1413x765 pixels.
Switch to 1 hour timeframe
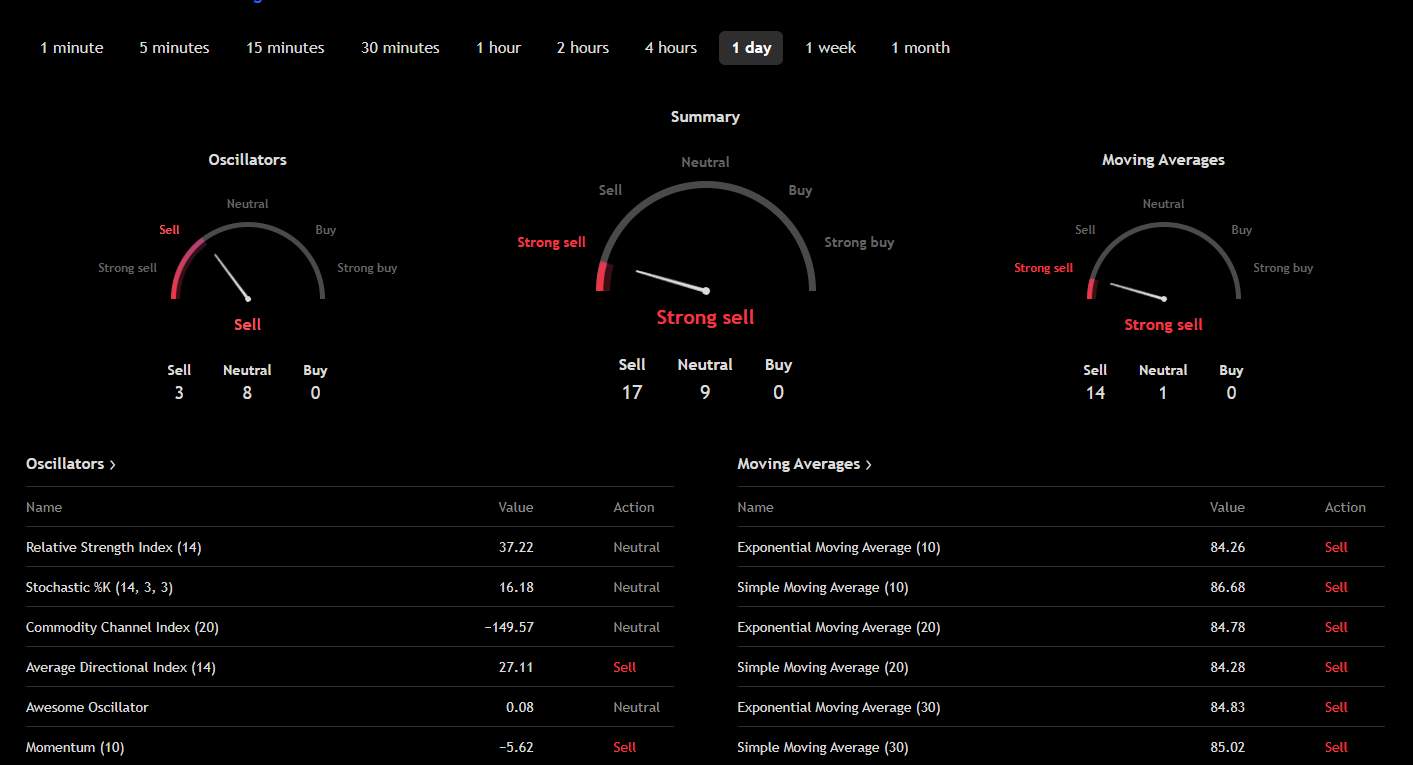click(x=498, y=48)
